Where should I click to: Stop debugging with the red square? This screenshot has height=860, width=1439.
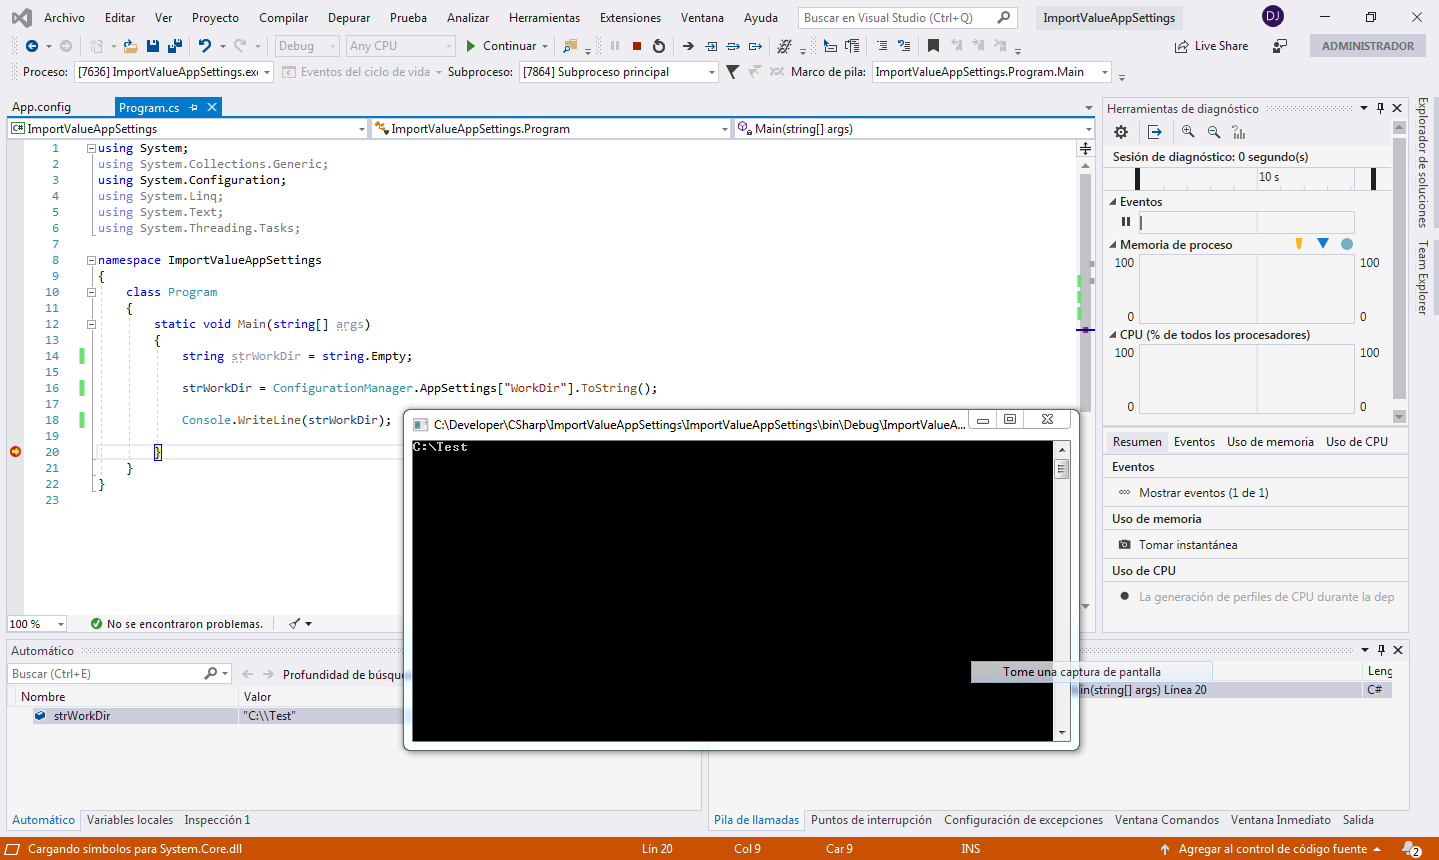click(636, 46)
